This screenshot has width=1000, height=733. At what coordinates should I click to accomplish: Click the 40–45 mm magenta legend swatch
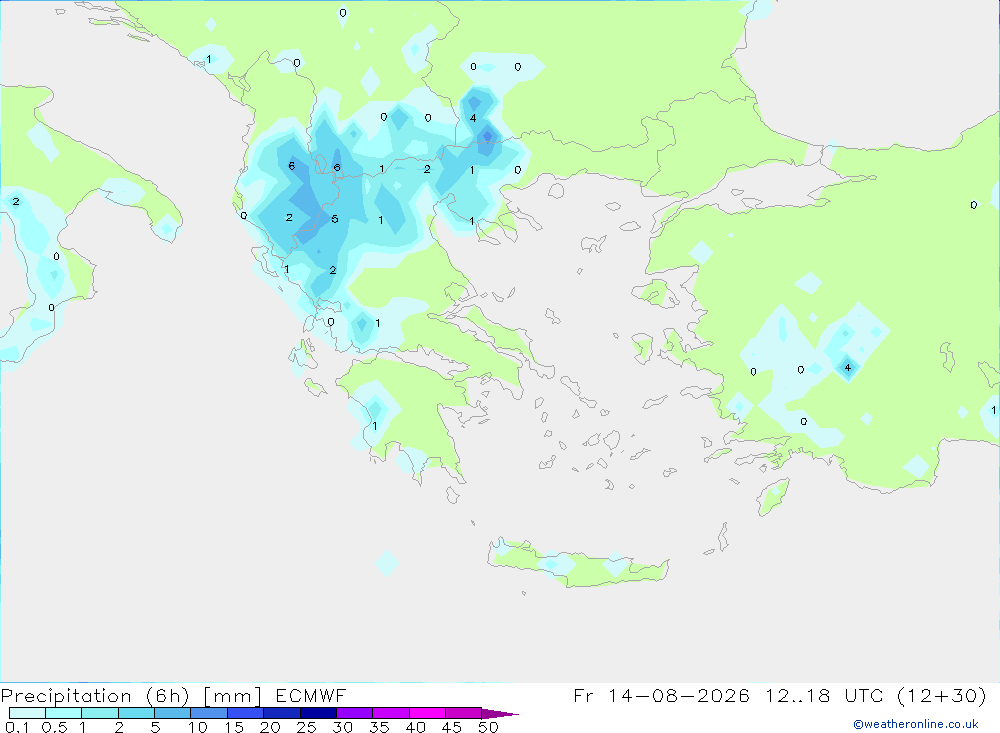pyautogui.click(x=427, y=713)
